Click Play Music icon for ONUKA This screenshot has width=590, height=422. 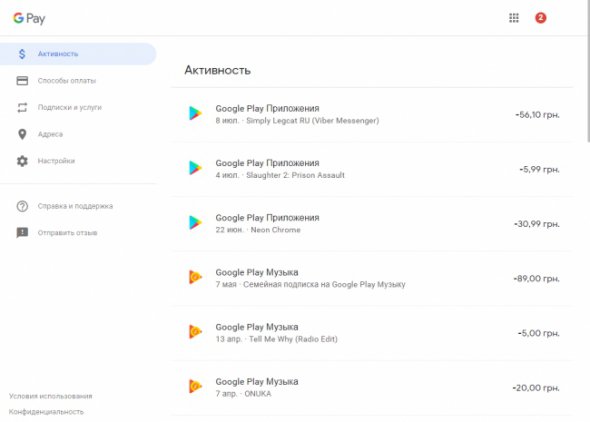pos(195,386)
